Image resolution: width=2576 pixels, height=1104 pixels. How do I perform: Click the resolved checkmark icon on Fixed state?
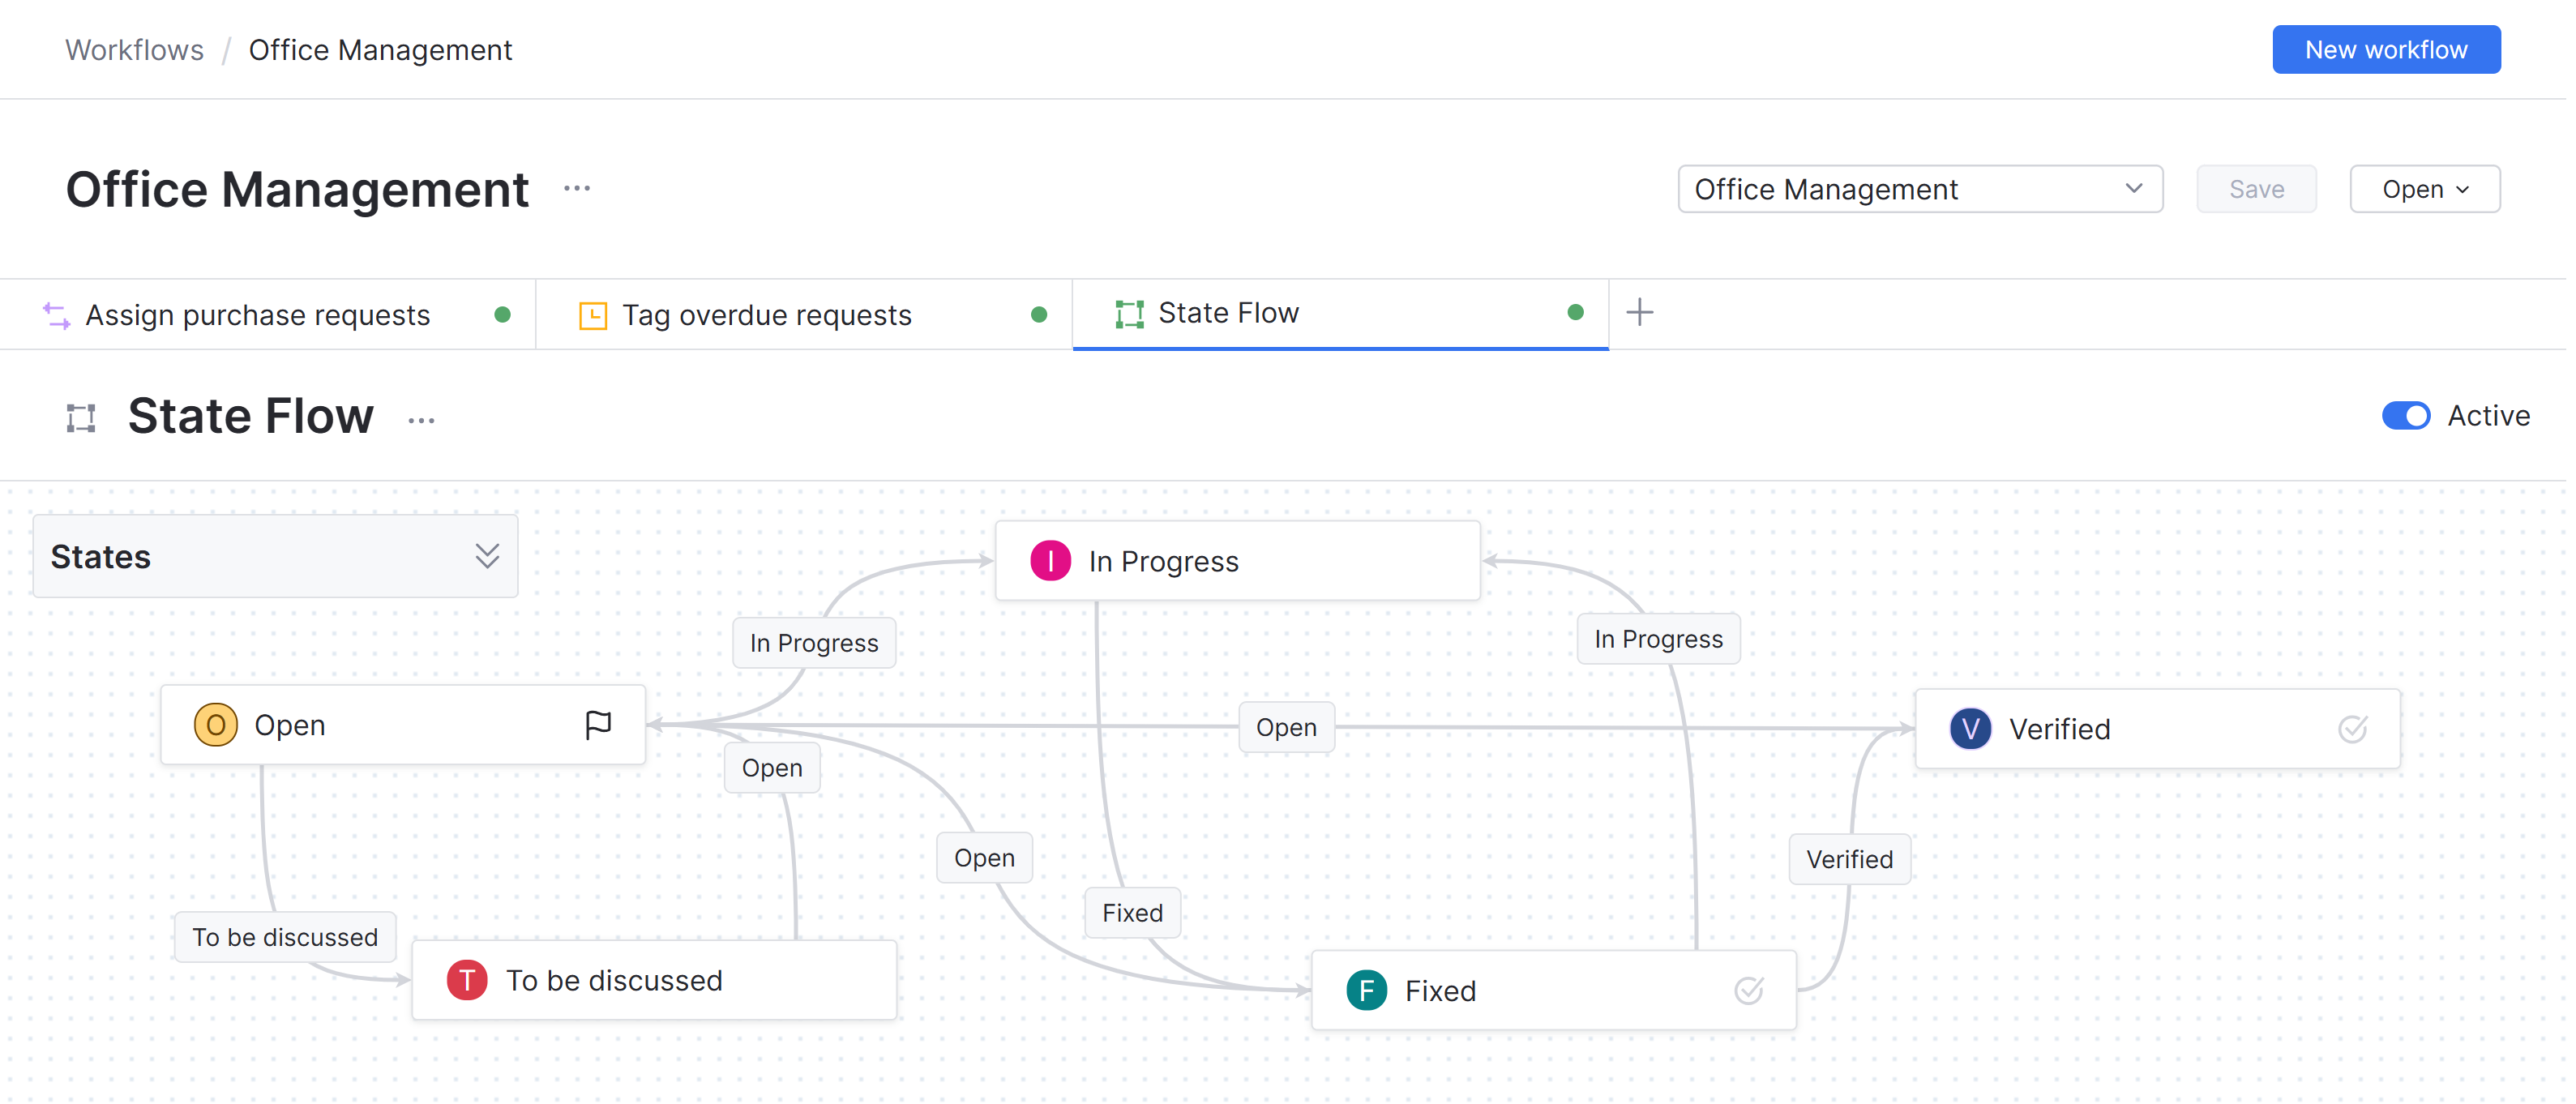pos(1748,990)
